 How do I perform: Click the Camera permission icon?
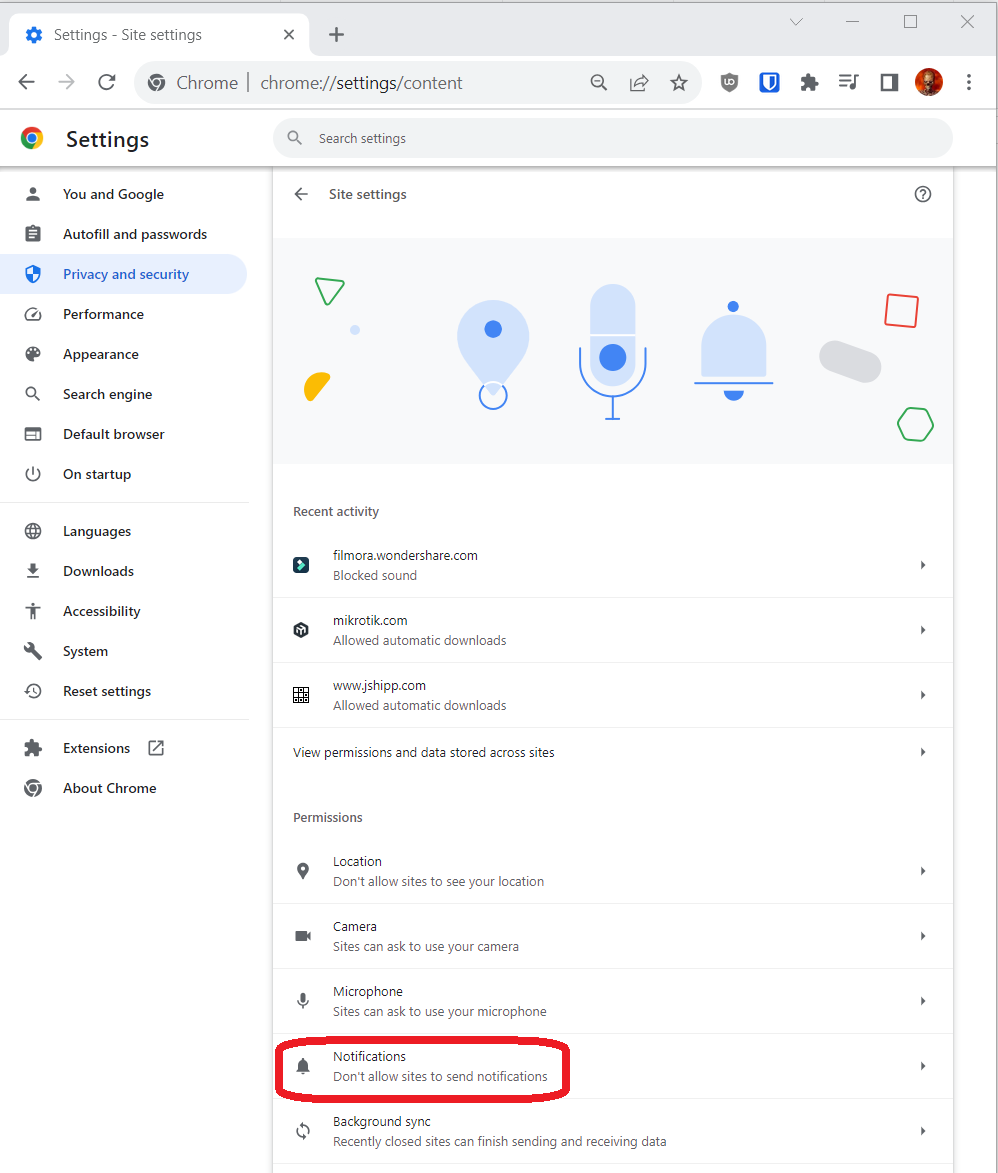303,936
